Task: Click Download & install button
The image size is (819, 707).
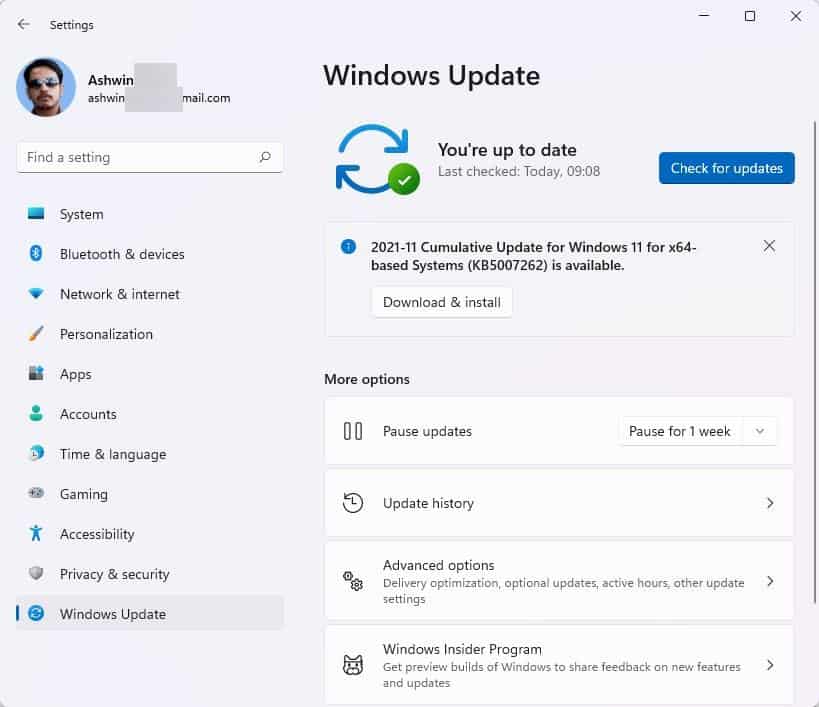Action: click(442, 302)
